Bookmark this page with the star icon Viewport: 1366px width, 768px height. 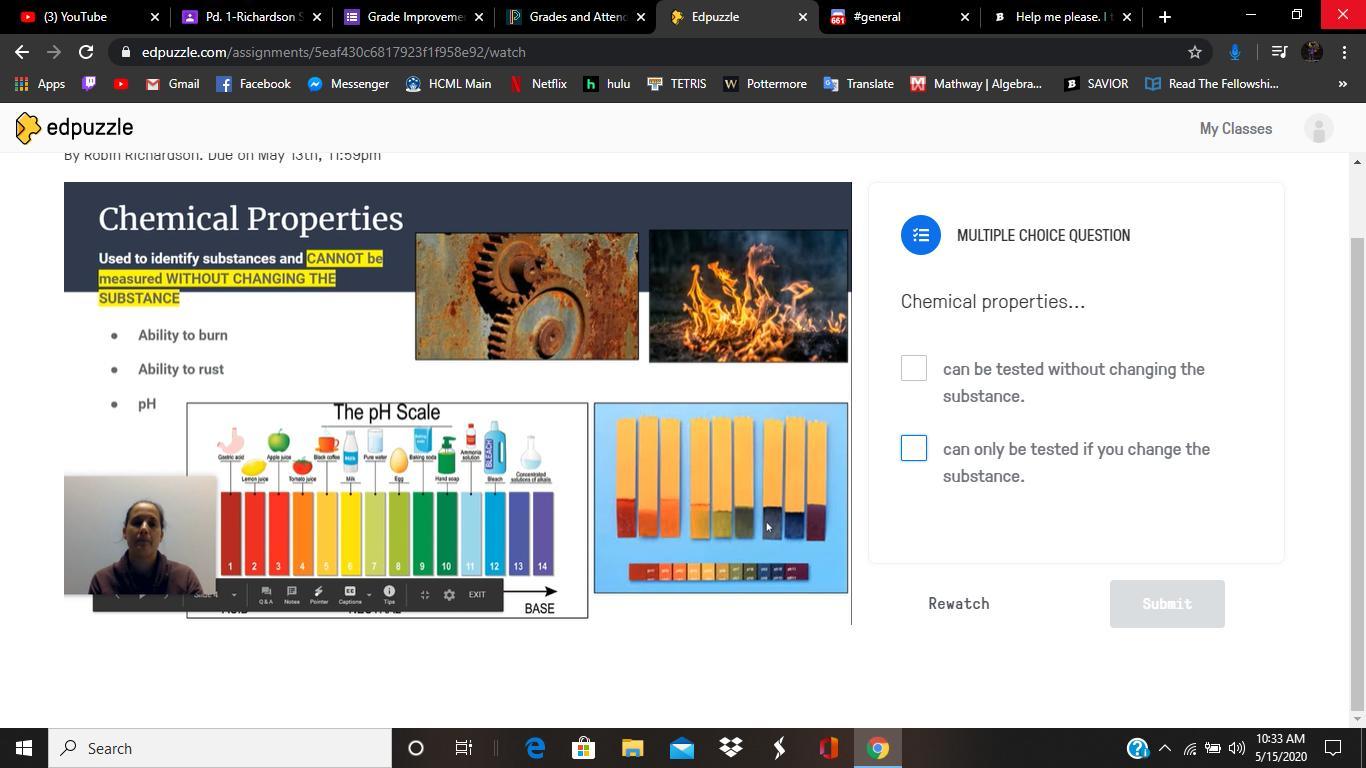1194,52
